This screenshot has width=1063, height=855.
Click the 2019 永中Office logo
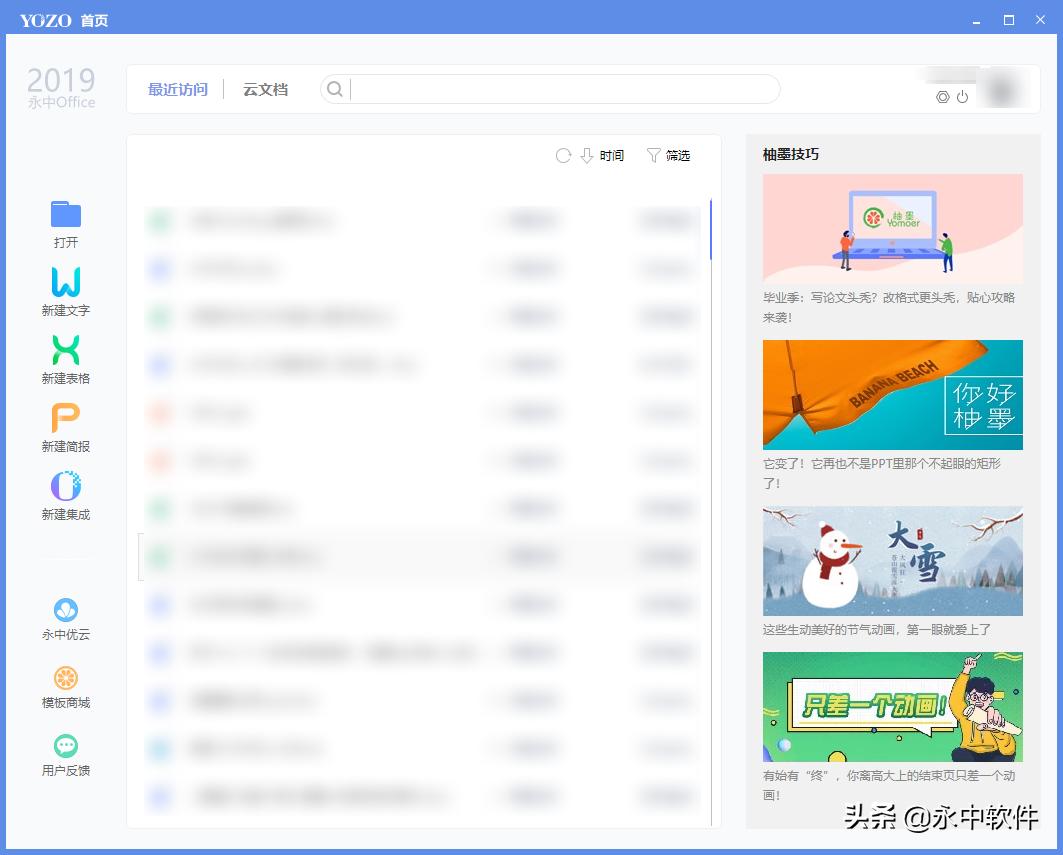pos(61,87)
